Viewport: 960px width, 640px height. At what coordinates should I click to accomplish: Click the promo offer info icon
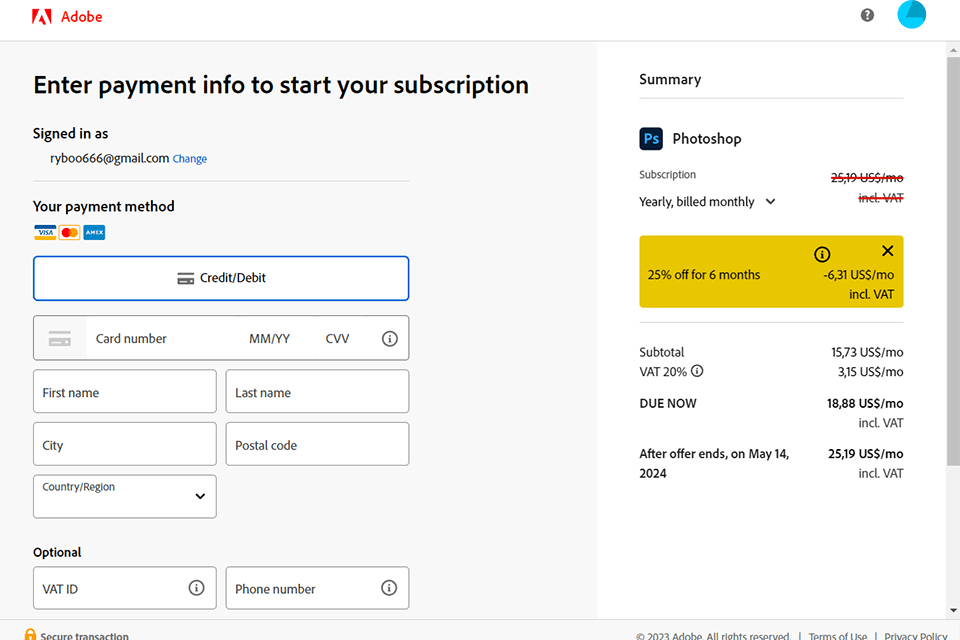822,254
